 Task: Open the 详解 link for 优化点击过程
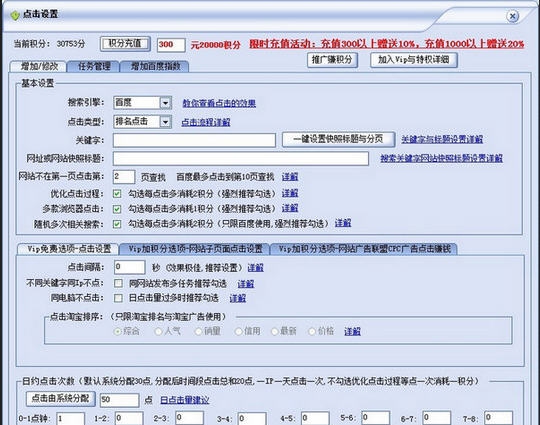[x=290, y=193]
